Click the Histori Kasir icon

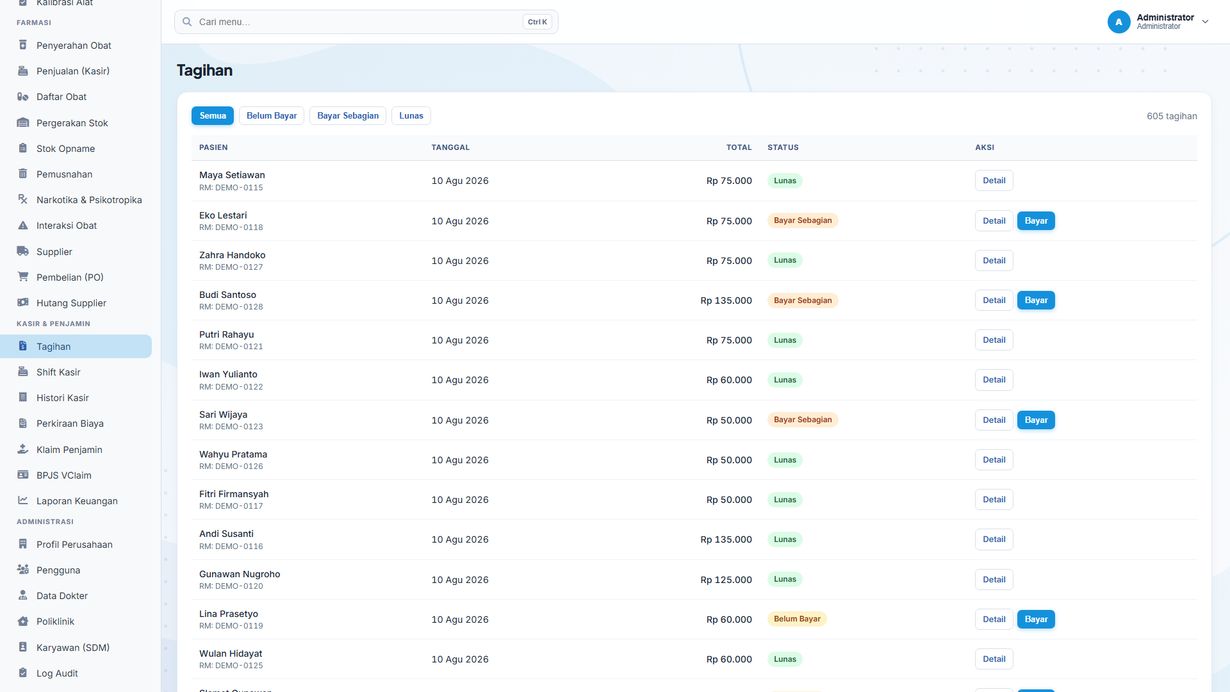(23, 398)
